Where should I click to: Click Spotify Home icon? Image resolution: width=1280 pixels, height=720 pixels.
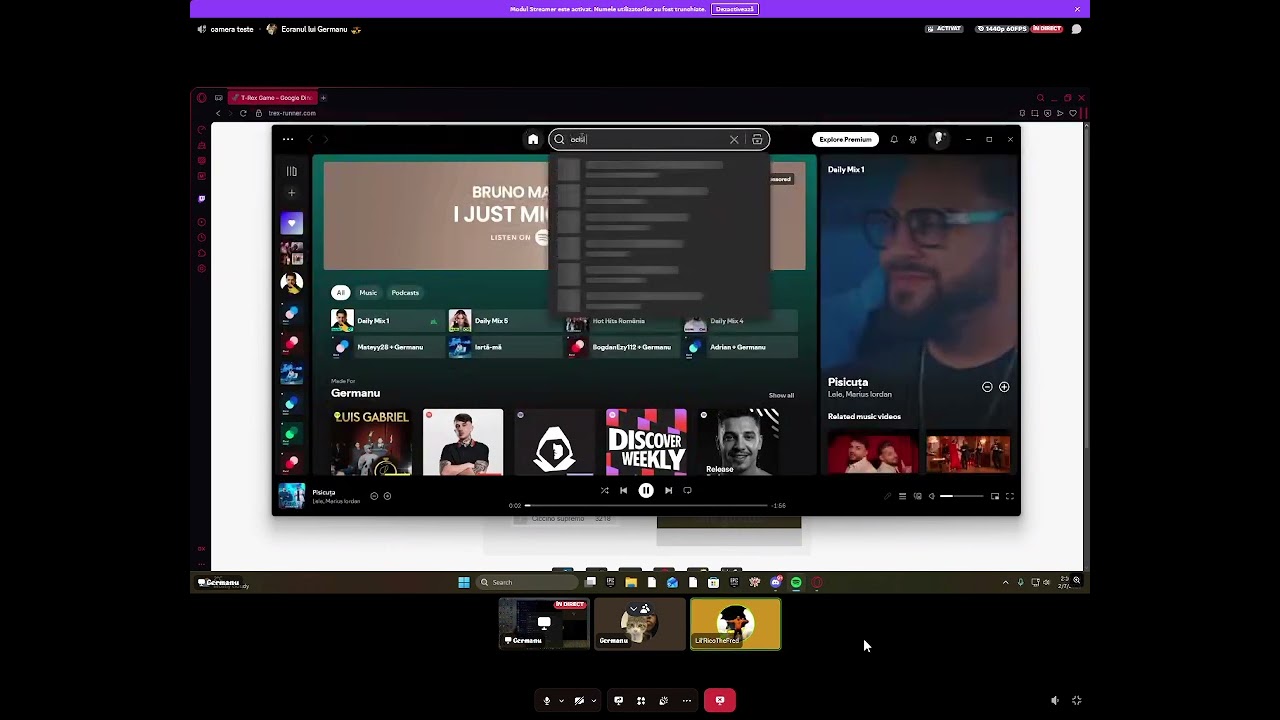click(x=533, y=139)
